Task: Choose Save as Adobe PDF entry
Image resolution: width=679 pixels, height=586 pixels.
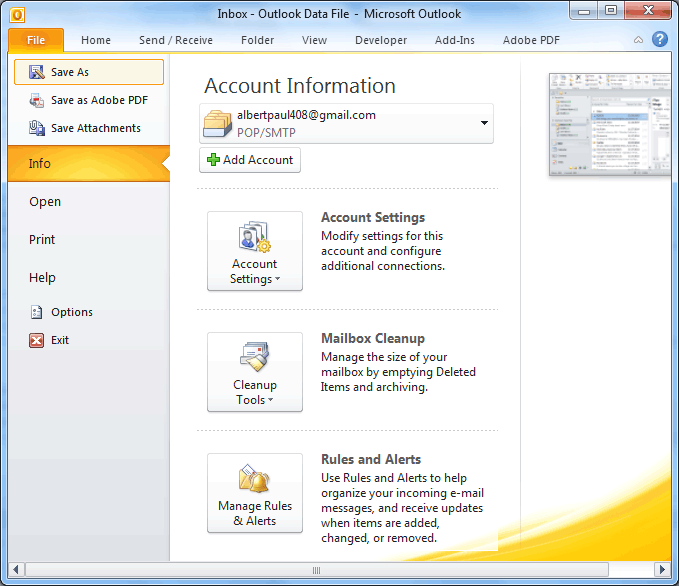Action: (x=89, y=100)
